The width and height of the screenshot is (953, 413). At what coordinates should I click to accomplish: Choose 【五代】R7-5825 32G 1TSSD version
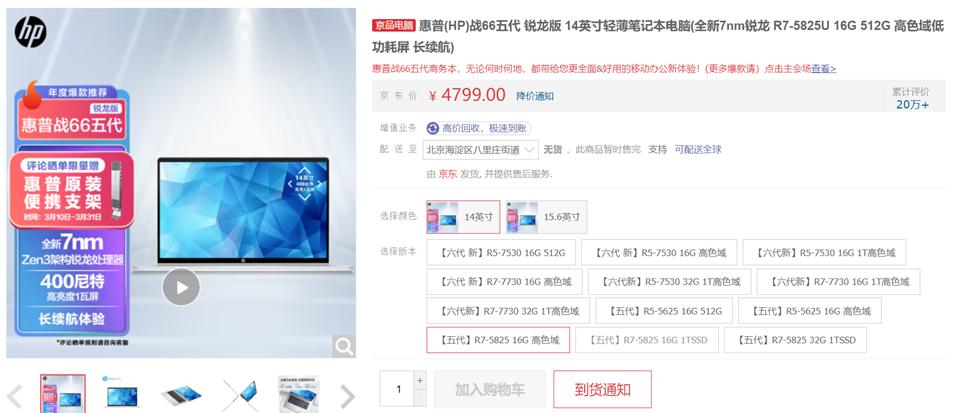[795, 340]
